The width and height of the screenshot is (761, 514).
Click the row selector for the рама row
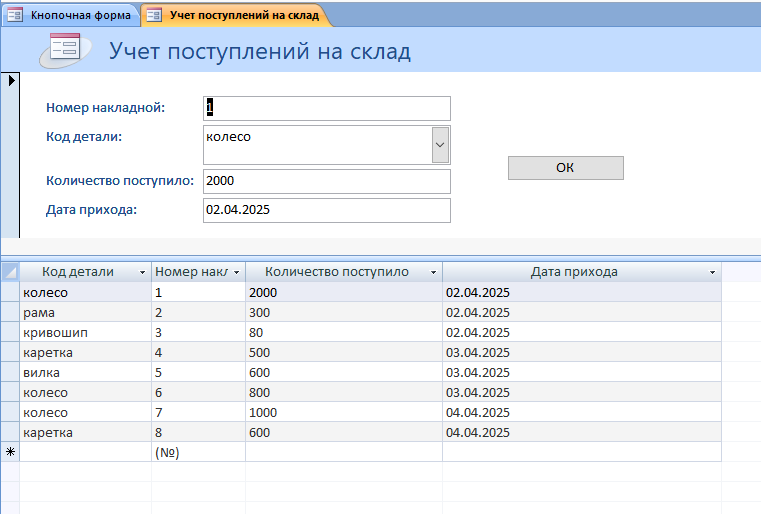10,313
